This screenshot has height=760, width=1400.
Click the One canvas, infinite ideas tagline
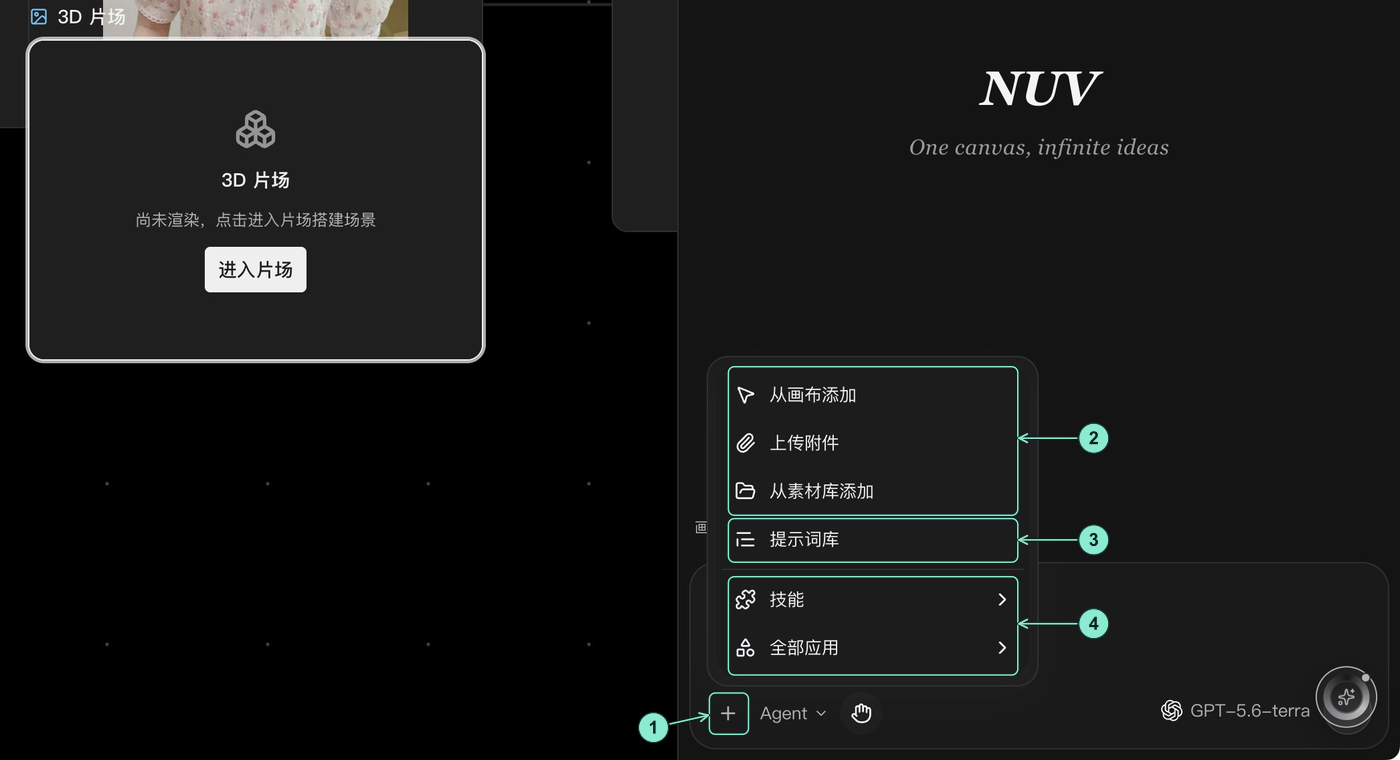1039,148
